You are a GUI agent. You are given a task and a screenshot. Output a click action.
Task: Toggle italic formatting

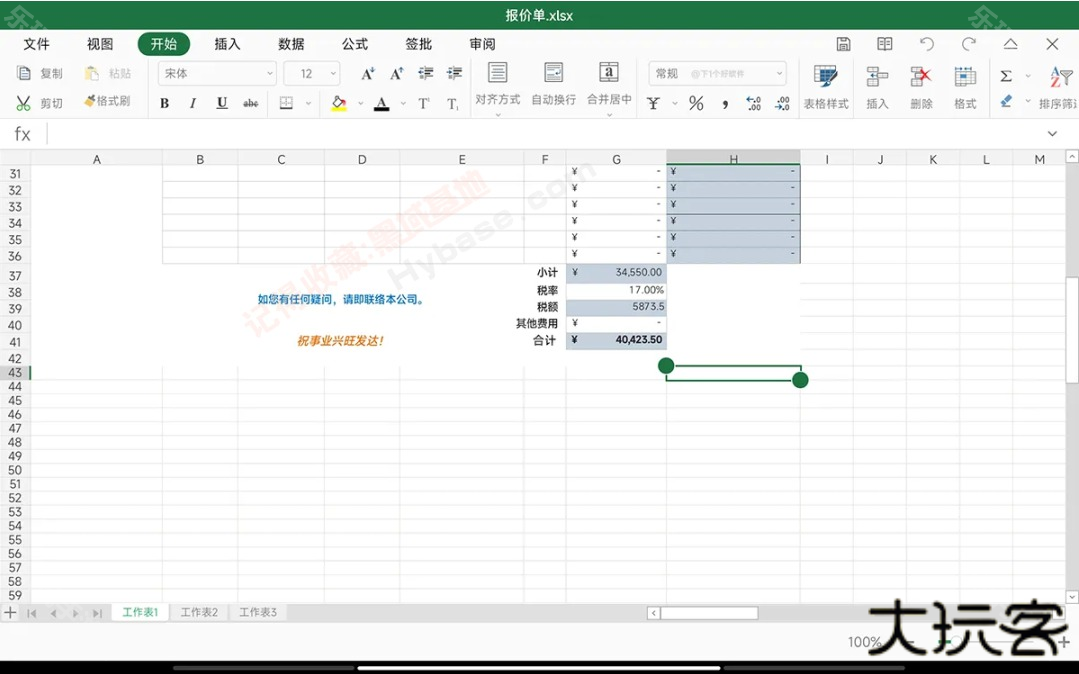tap(192, 102)
